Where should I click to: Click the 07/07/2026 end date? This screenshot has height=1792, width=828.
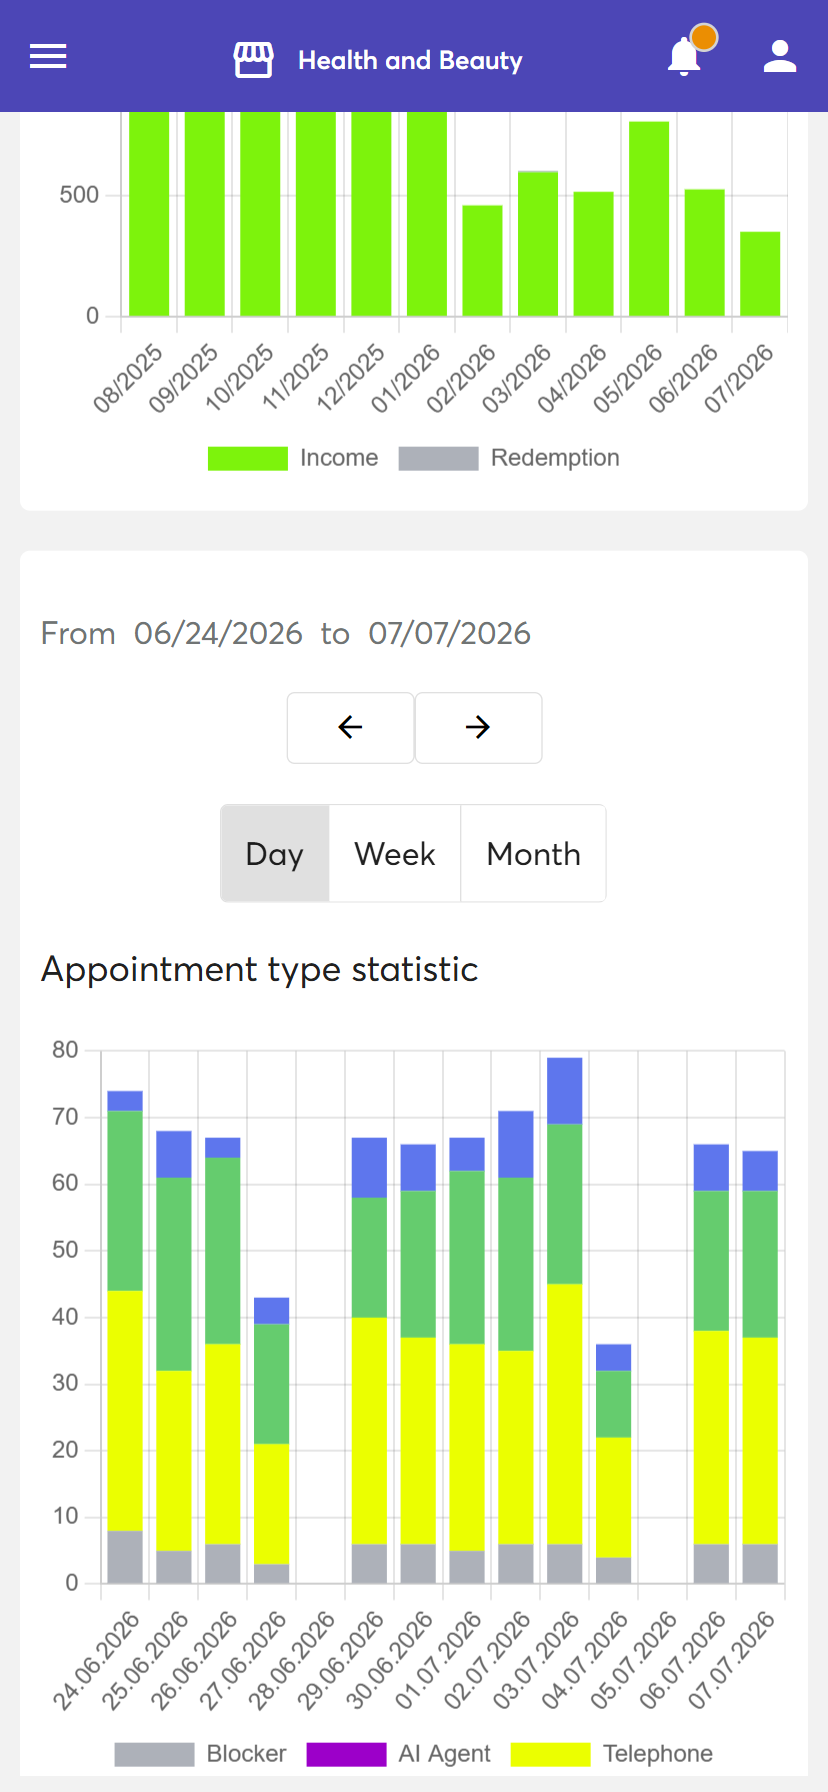pos(449,633)
